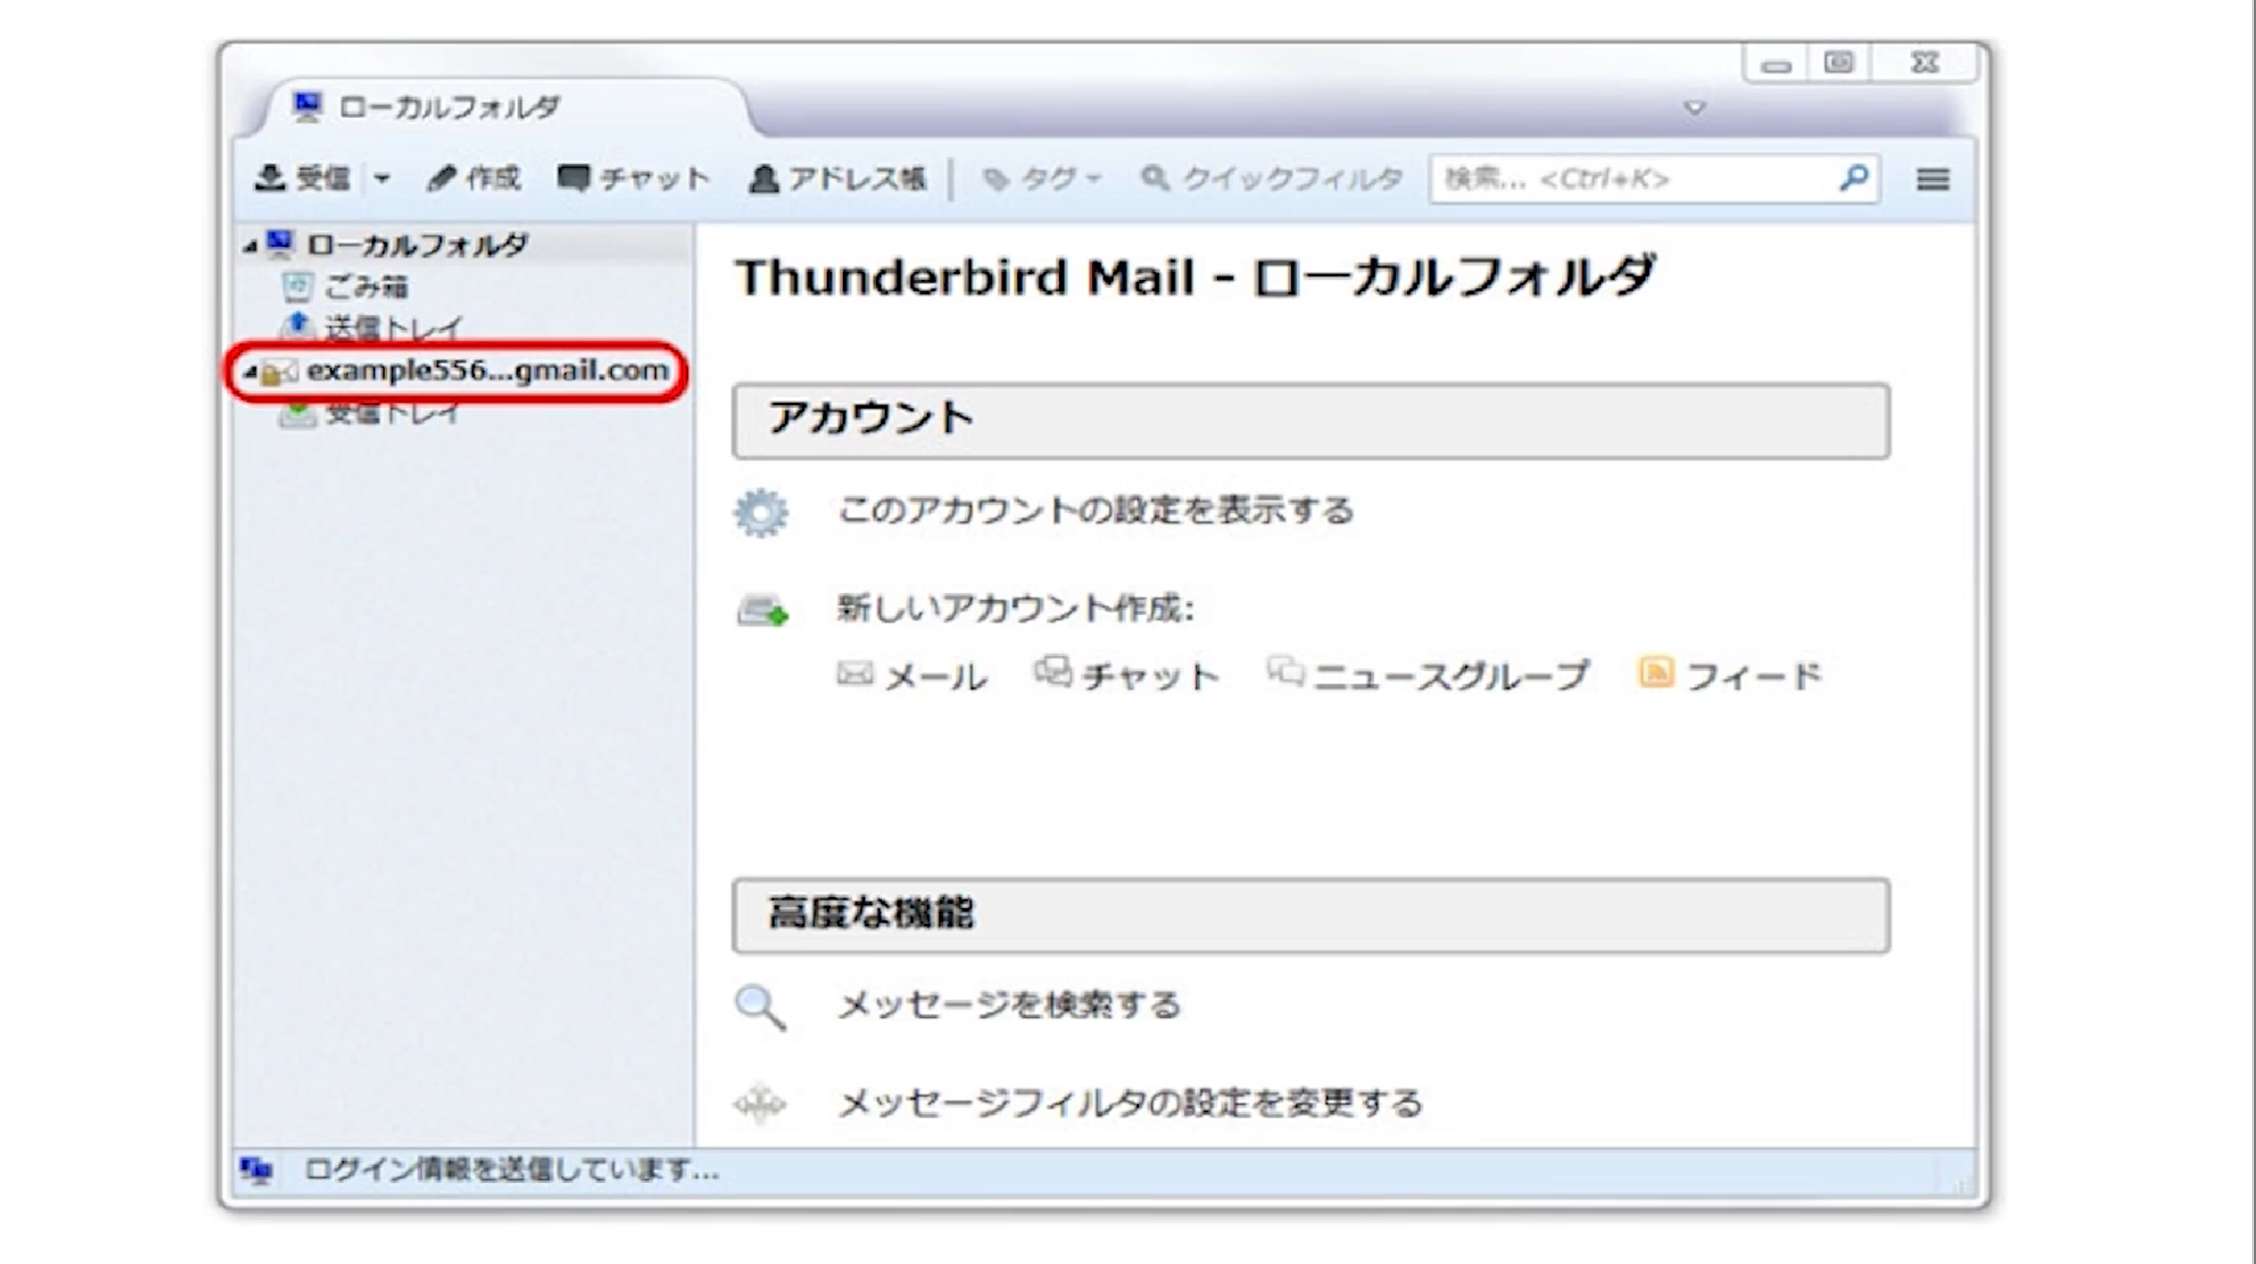
Task: Toggle the クイックフィルタ button
Action: [1272, 179]
